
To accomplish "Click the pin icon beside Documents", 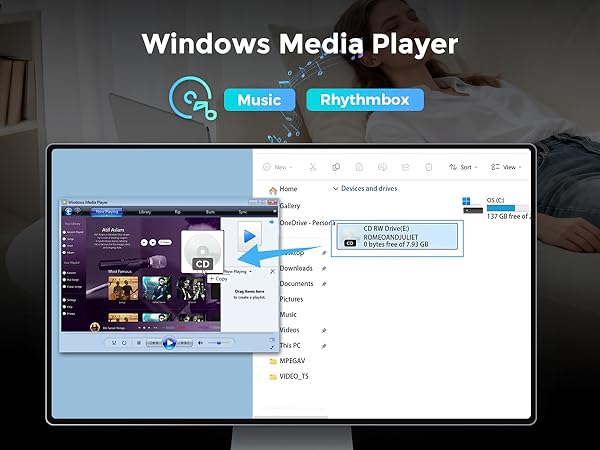I will coord(324,284).
